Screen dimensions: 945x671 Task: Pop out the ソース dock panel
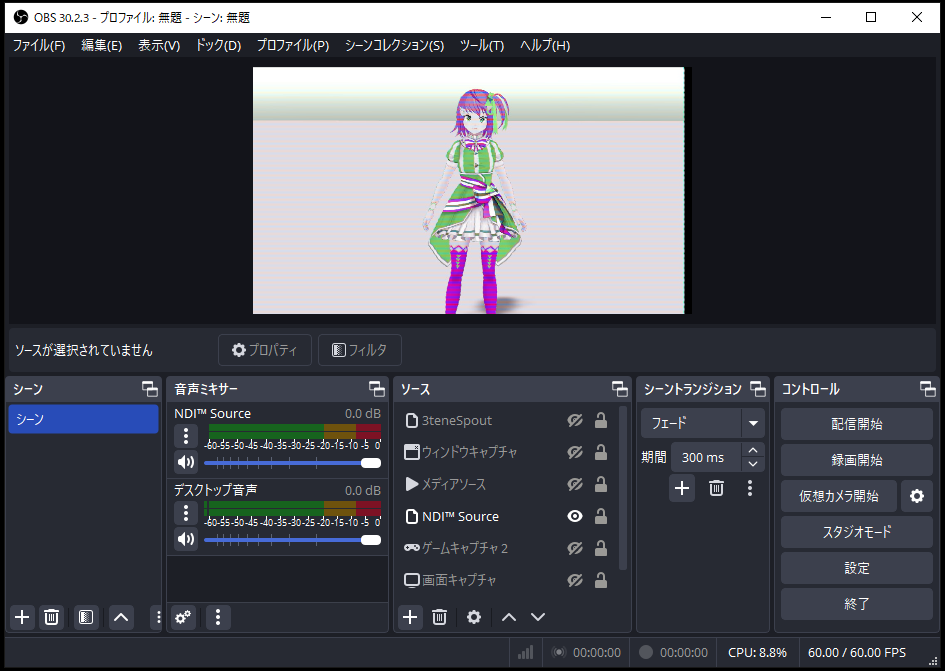pos(620,389)
